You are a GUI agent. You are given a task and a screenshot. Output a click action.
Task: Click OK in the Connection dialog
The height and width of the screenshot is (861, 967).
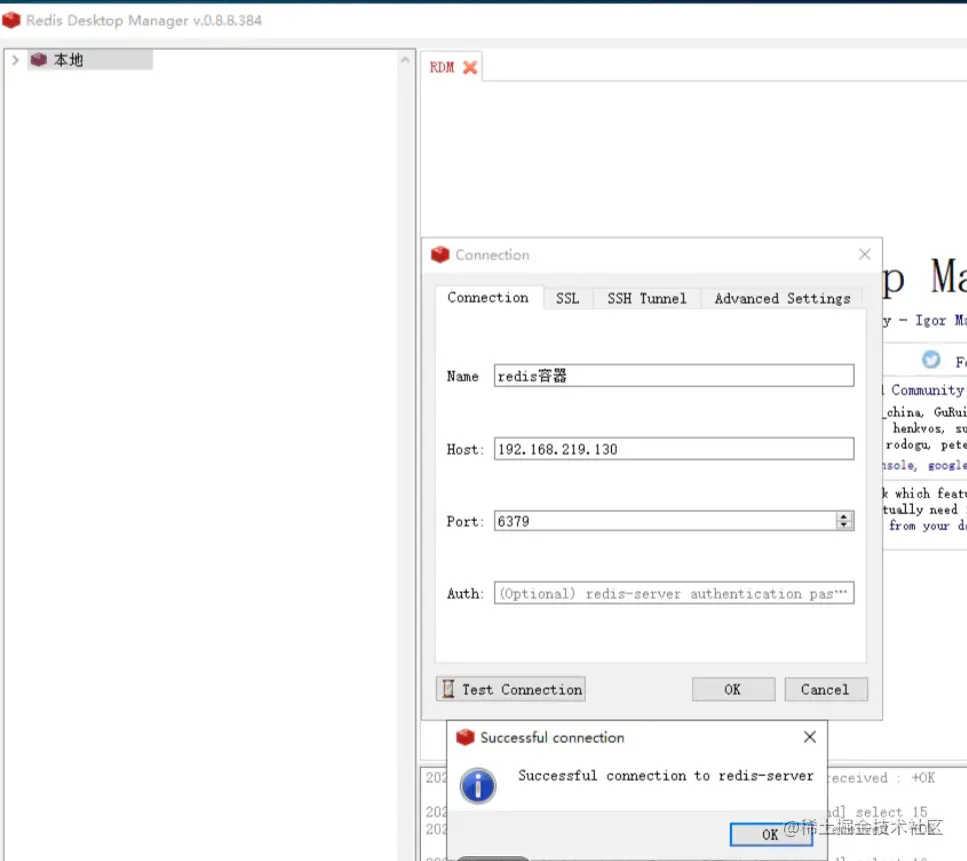[733, 690]
